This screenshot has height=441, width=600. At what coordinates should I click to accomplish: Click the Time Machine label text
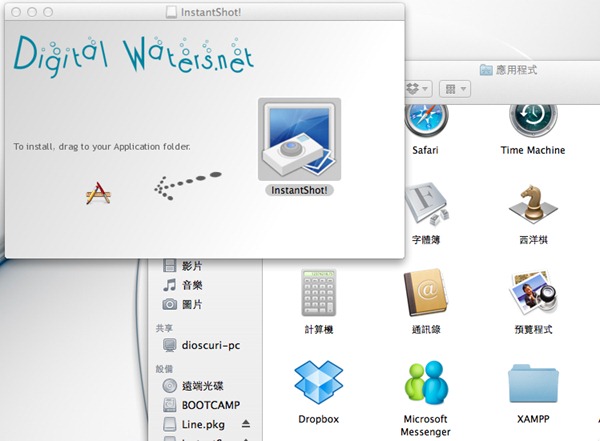click(x=533, y=150)
